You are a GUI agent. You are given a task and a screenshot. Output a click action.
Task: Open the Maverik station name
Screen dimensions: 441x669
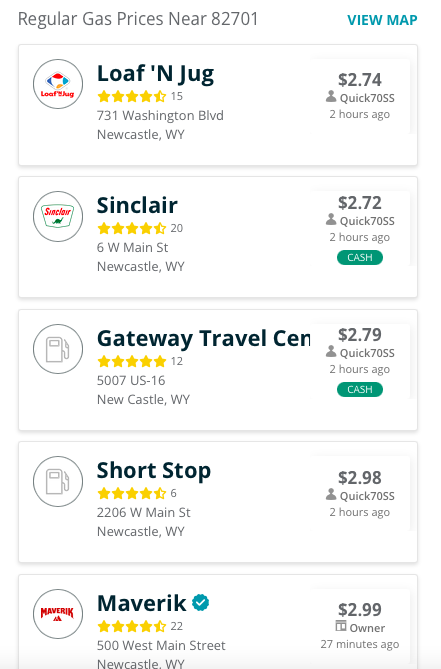click(142, 603)
